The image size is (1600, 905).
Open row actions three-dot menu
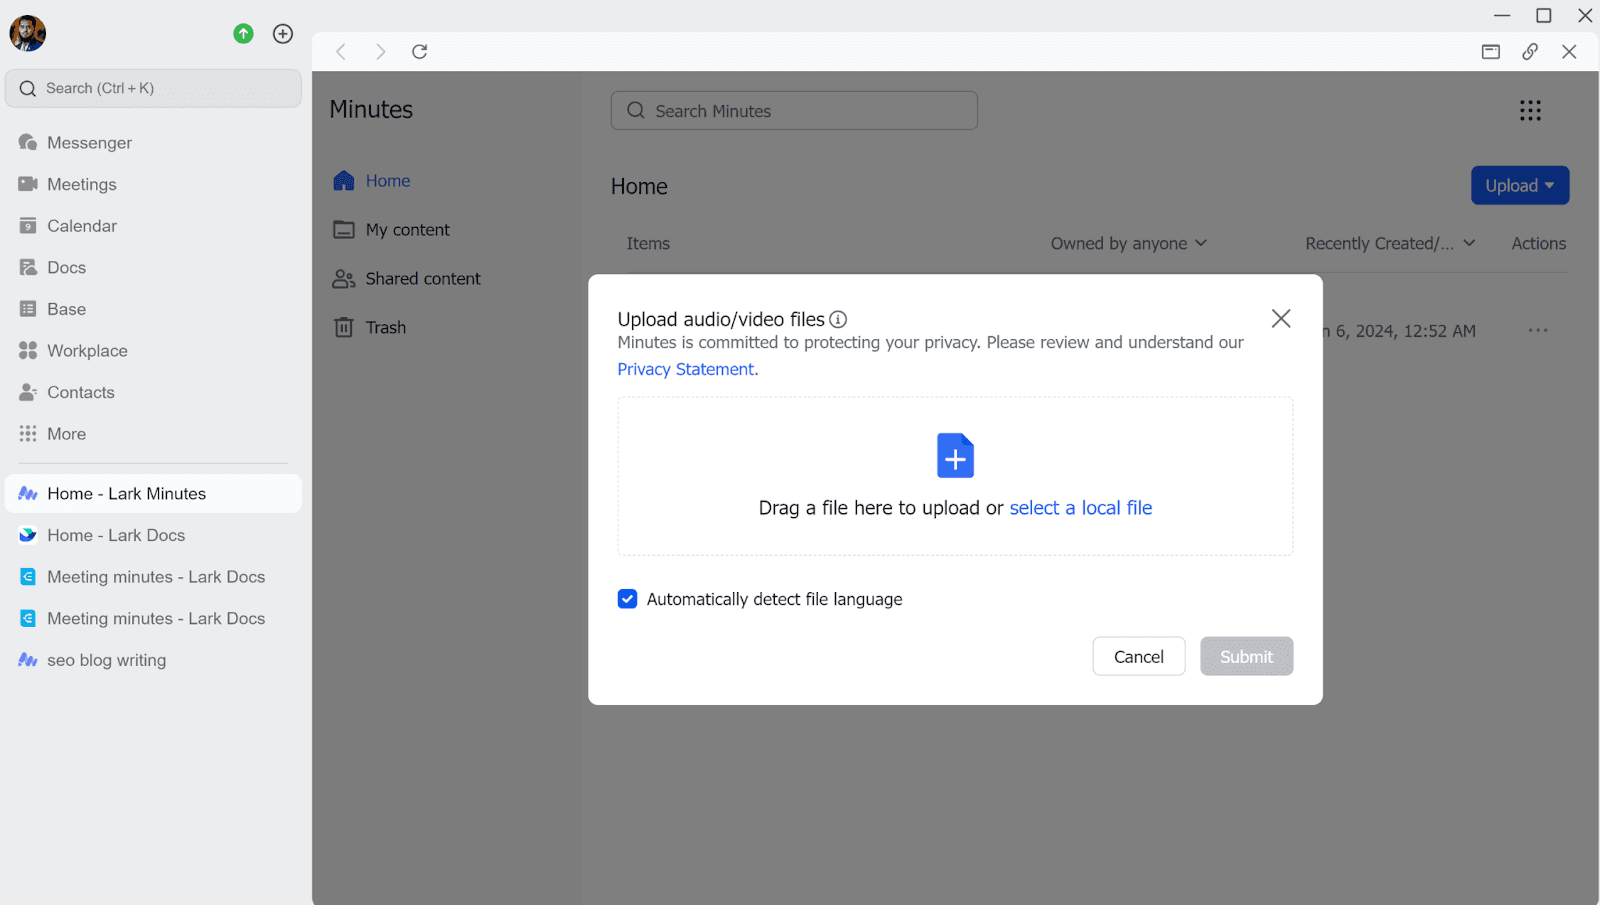1538,331
